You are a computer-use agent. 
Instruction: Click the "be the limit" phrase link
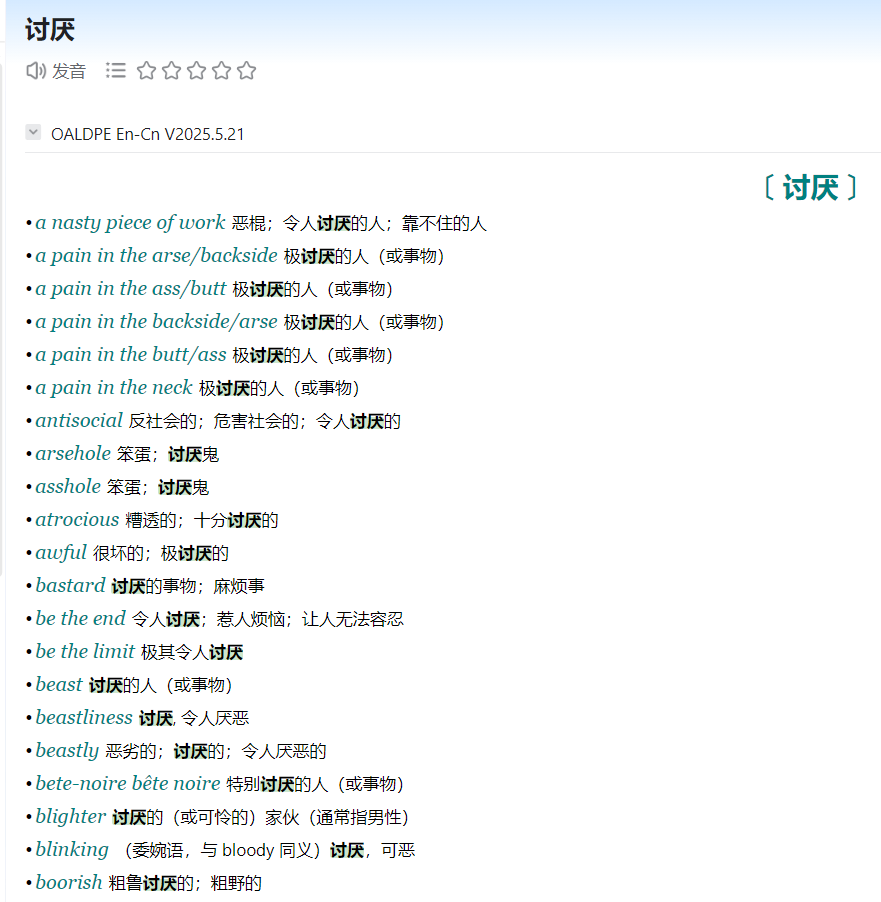pos(85,652)
